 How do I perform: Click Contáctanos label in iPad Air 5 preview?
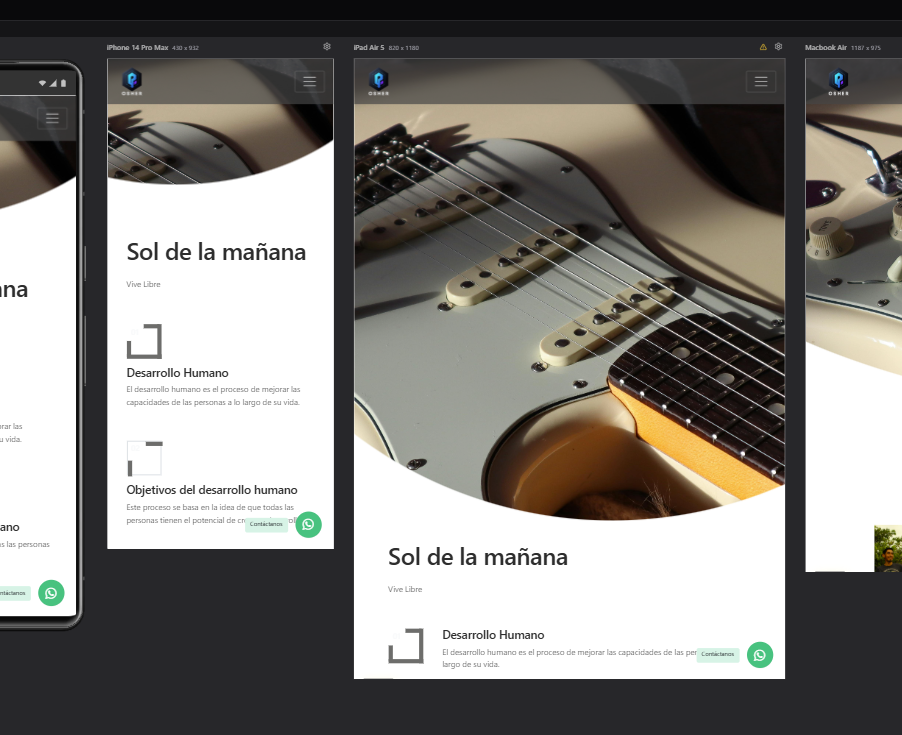click(717, 654)
